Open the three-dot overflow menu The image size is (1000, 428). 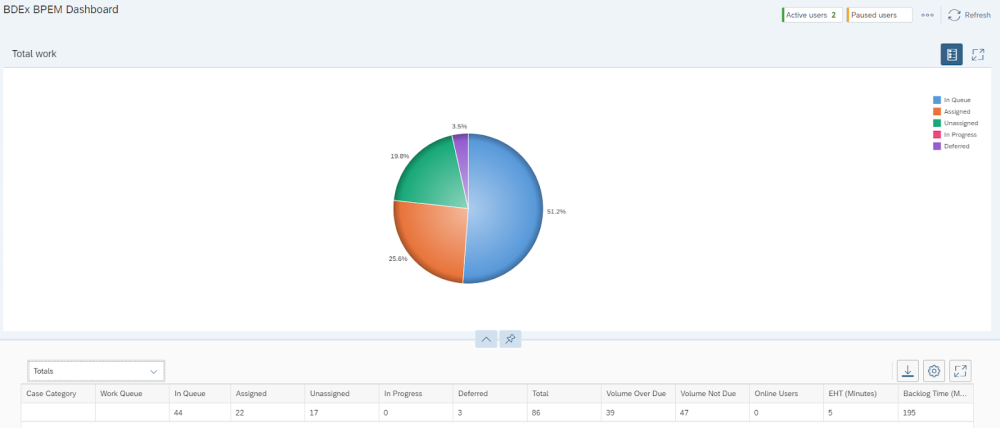point(927,15)
